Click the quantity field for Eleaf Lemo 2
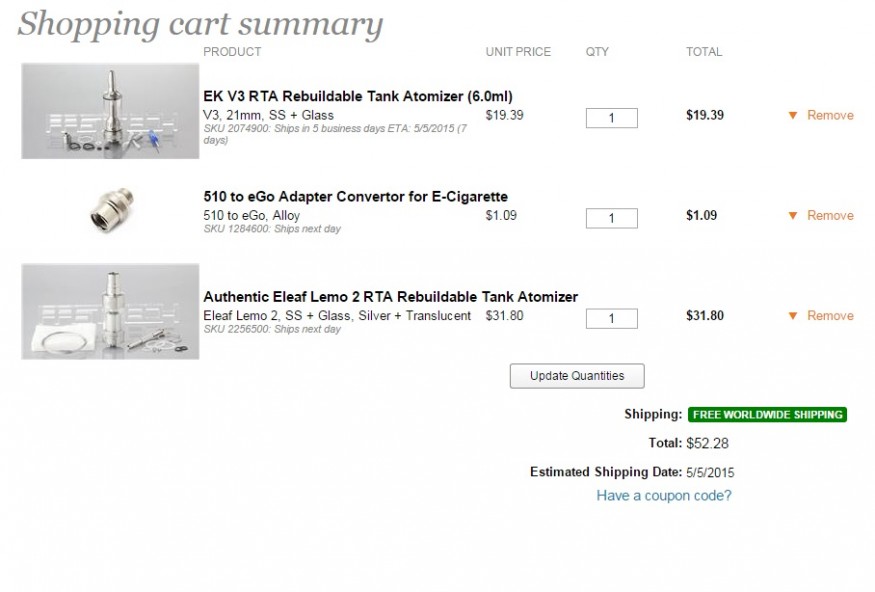 (612, 319)
